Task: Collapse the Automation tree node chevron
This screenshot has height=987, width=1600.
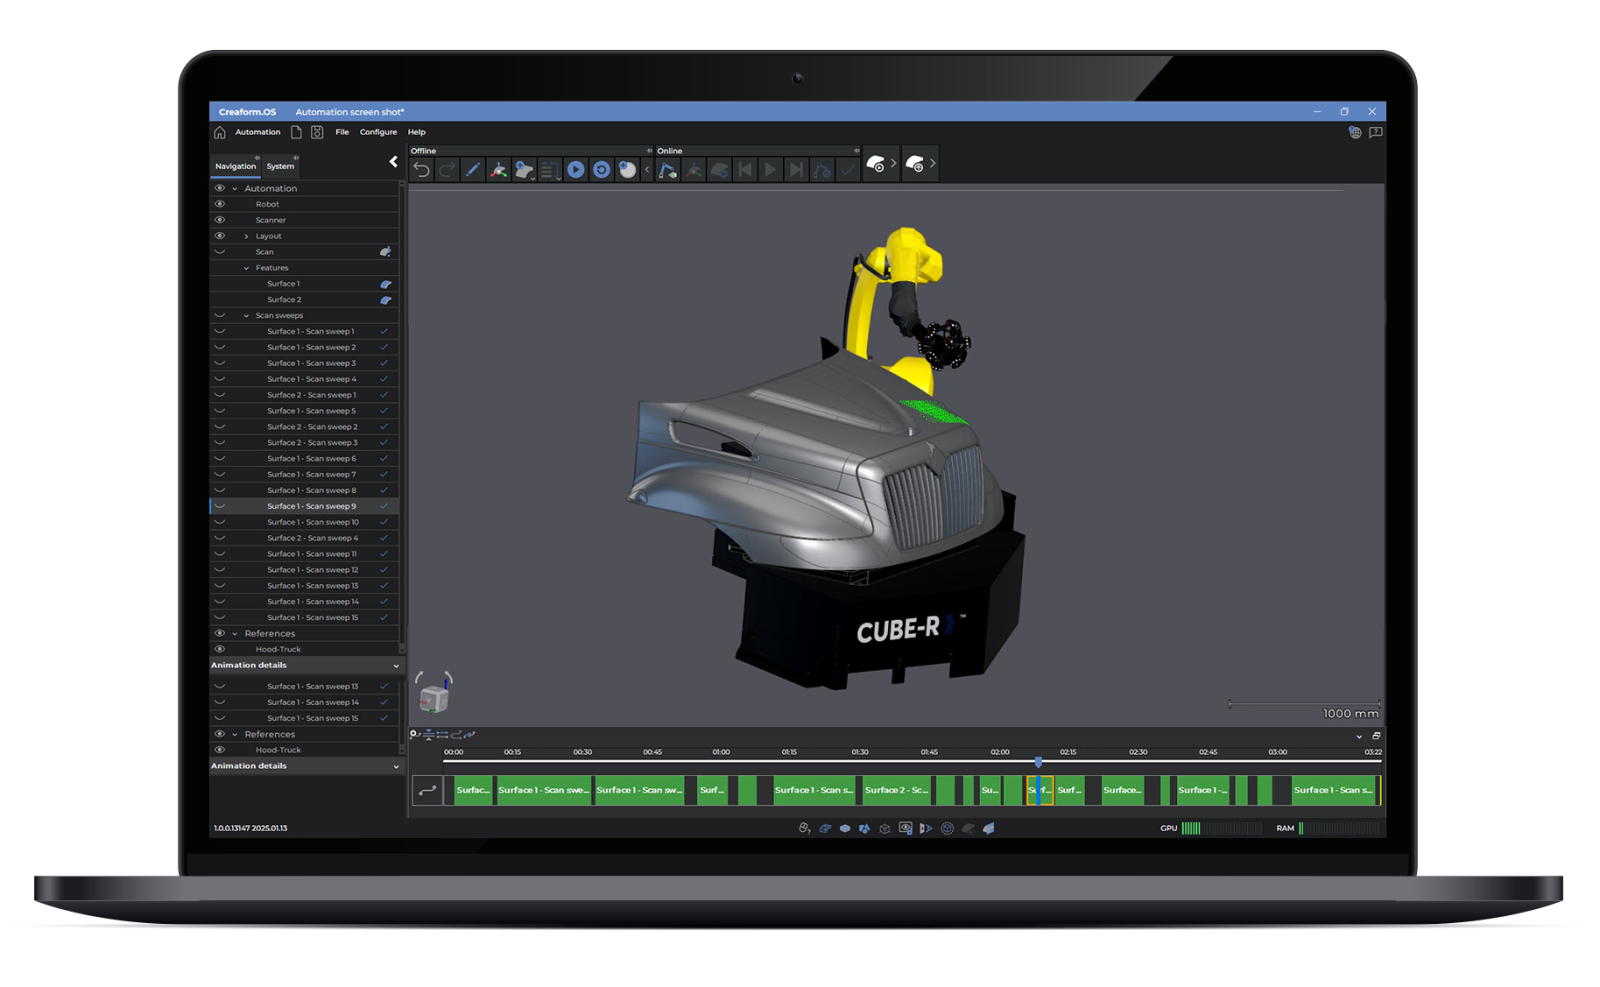Action: (235, 188)
